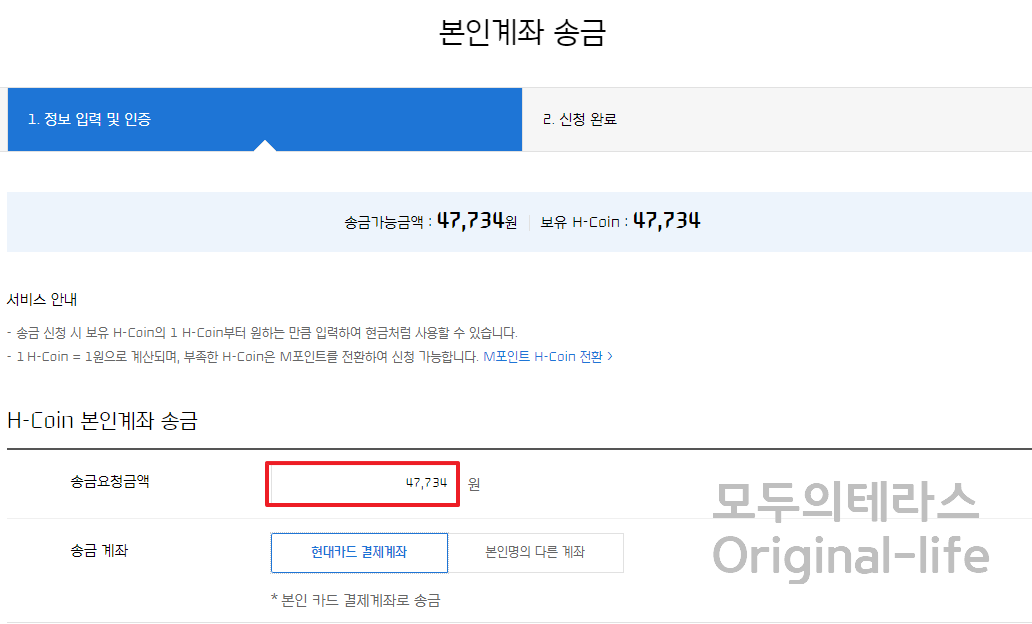
Task: Click the note 본인 카드 결제계좌로 송금
Action: pyautogui.click(x=355, y=600)
